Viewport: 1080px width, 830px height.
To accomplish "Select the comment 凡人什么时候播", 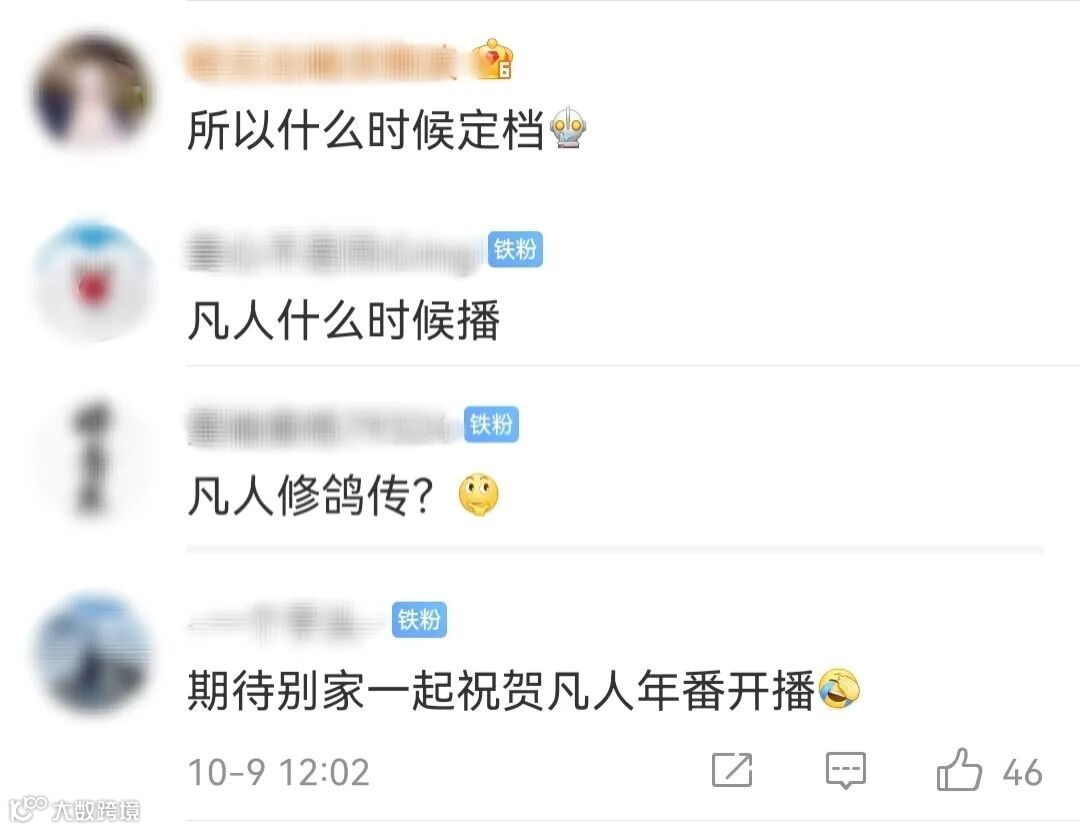I will point(344,321).
